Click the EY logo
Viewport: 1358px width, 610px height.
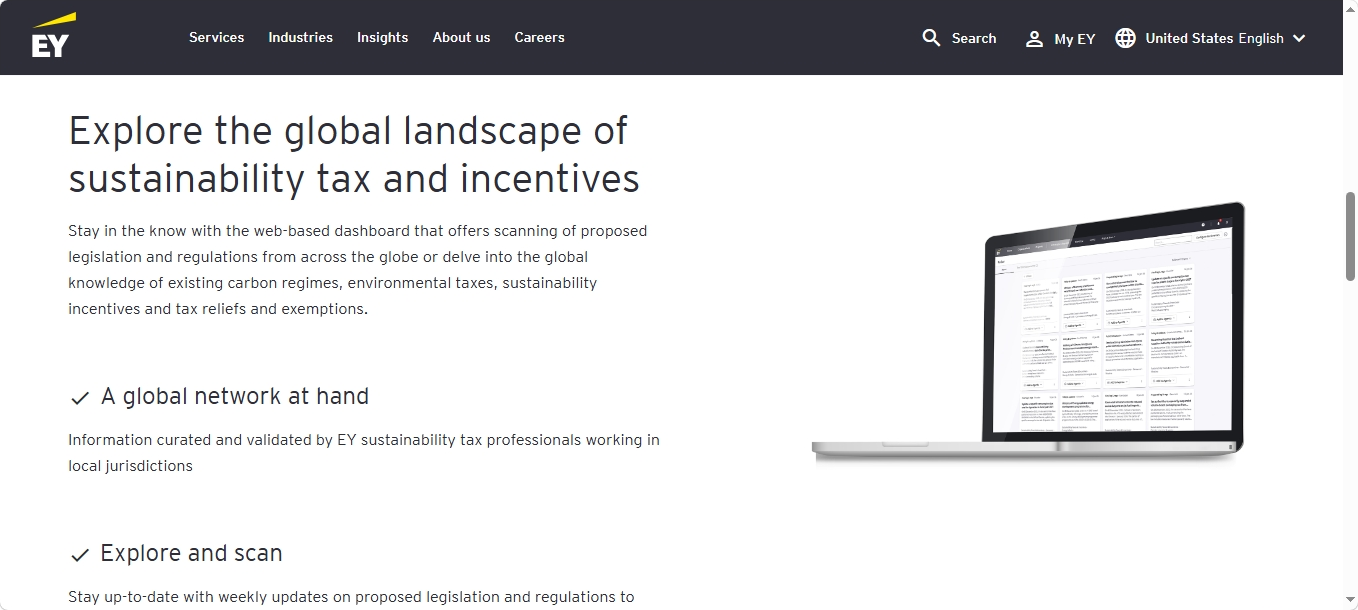54,35
